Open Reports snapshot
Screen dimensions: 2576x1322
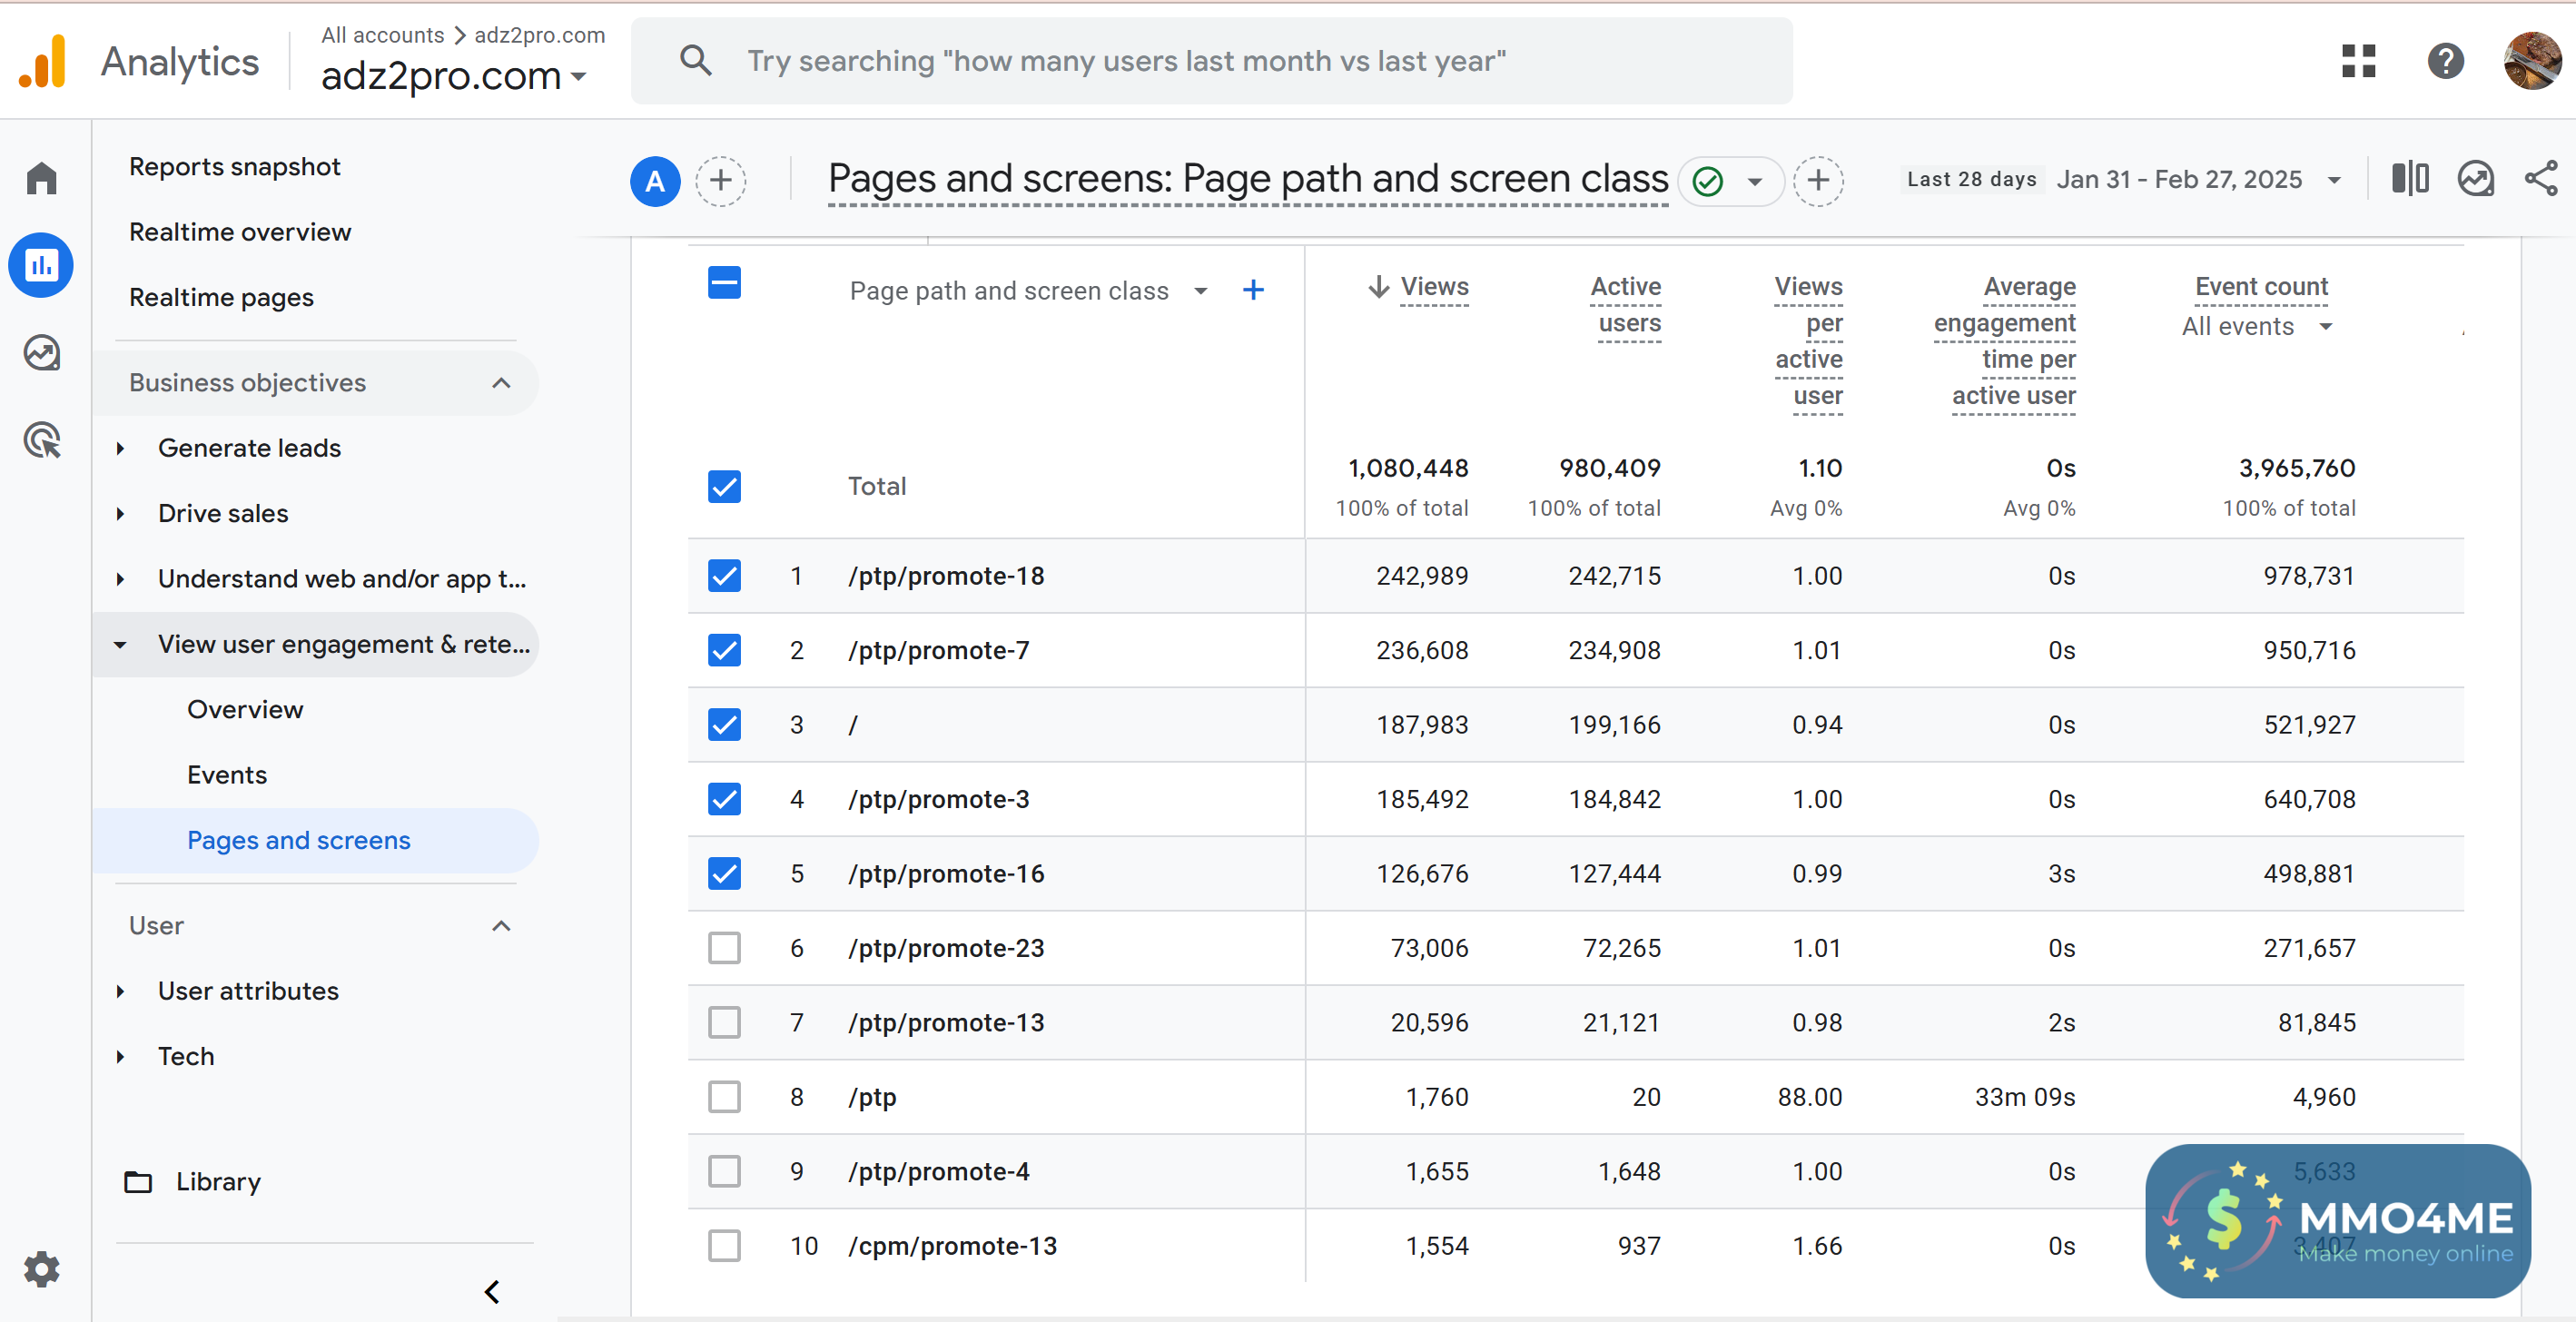pos(235,167)
